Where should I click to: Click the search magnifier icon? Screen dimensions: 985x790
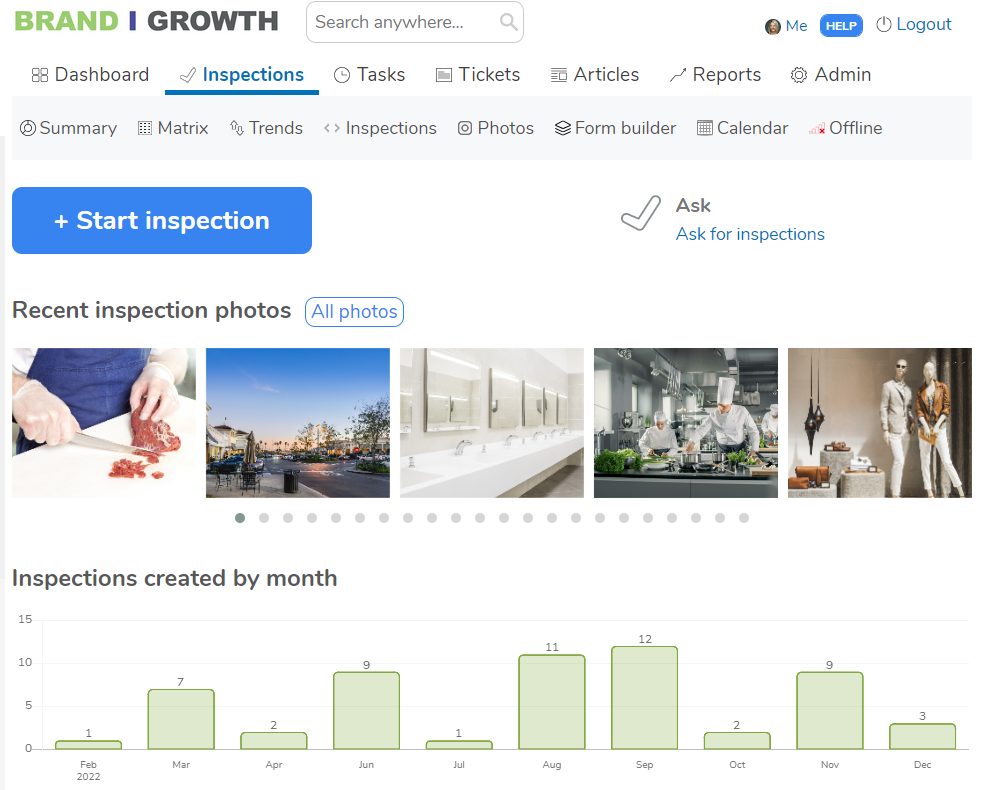pos(510,22)
